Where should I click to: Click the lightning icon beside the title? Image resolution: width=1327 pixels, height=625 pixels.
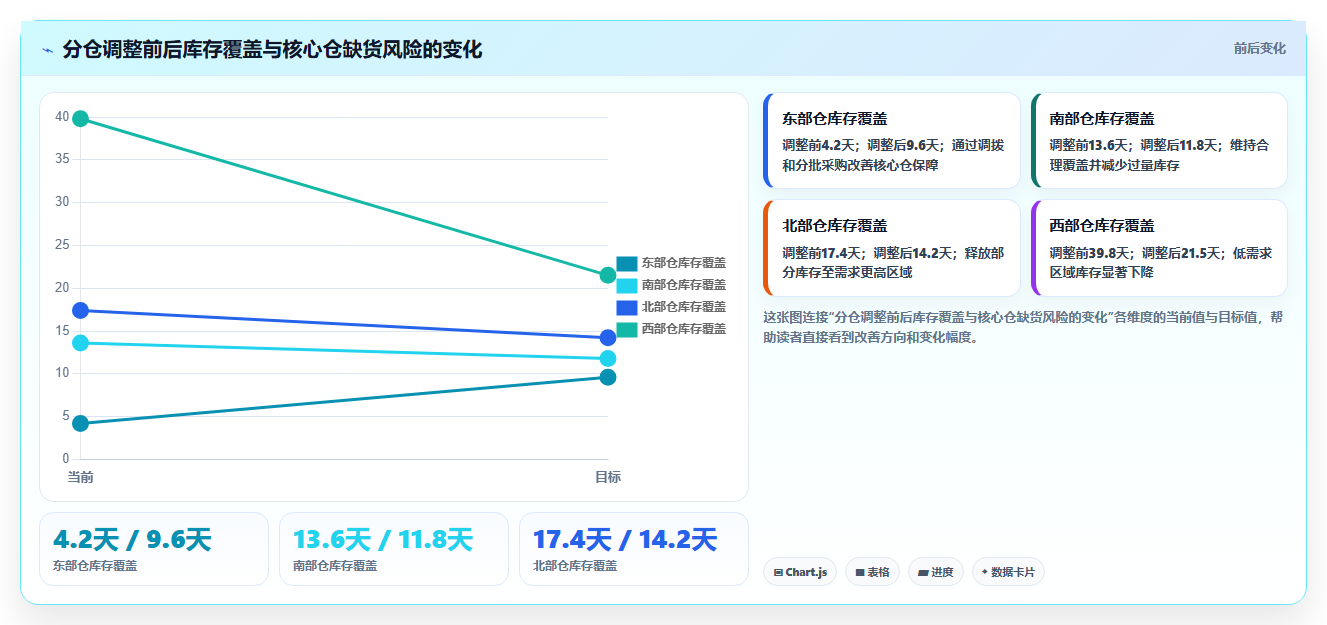pyautogui.click(x=48, y=50)
